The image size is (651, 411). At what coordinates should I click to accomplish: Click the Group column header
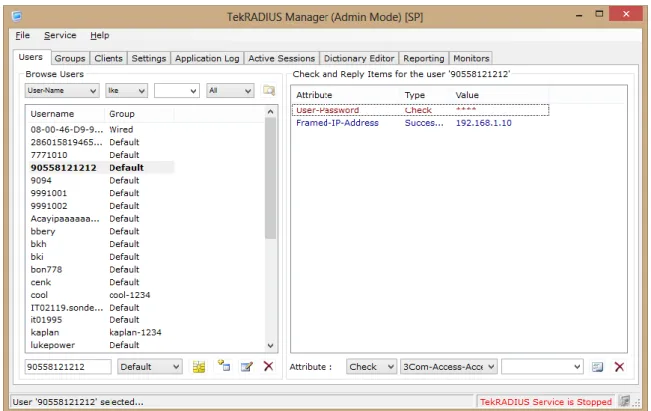point(139,114)
